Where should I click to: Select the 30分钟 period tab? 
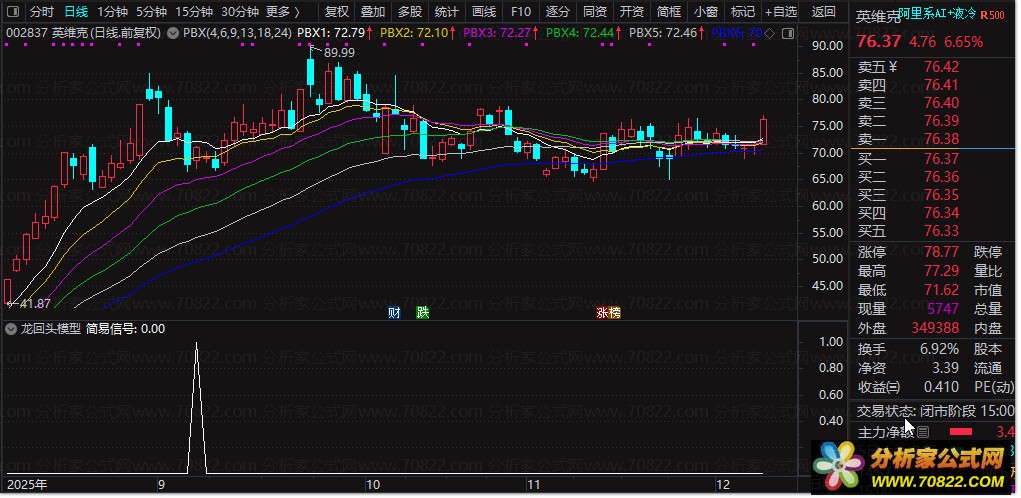pos(240,12)
